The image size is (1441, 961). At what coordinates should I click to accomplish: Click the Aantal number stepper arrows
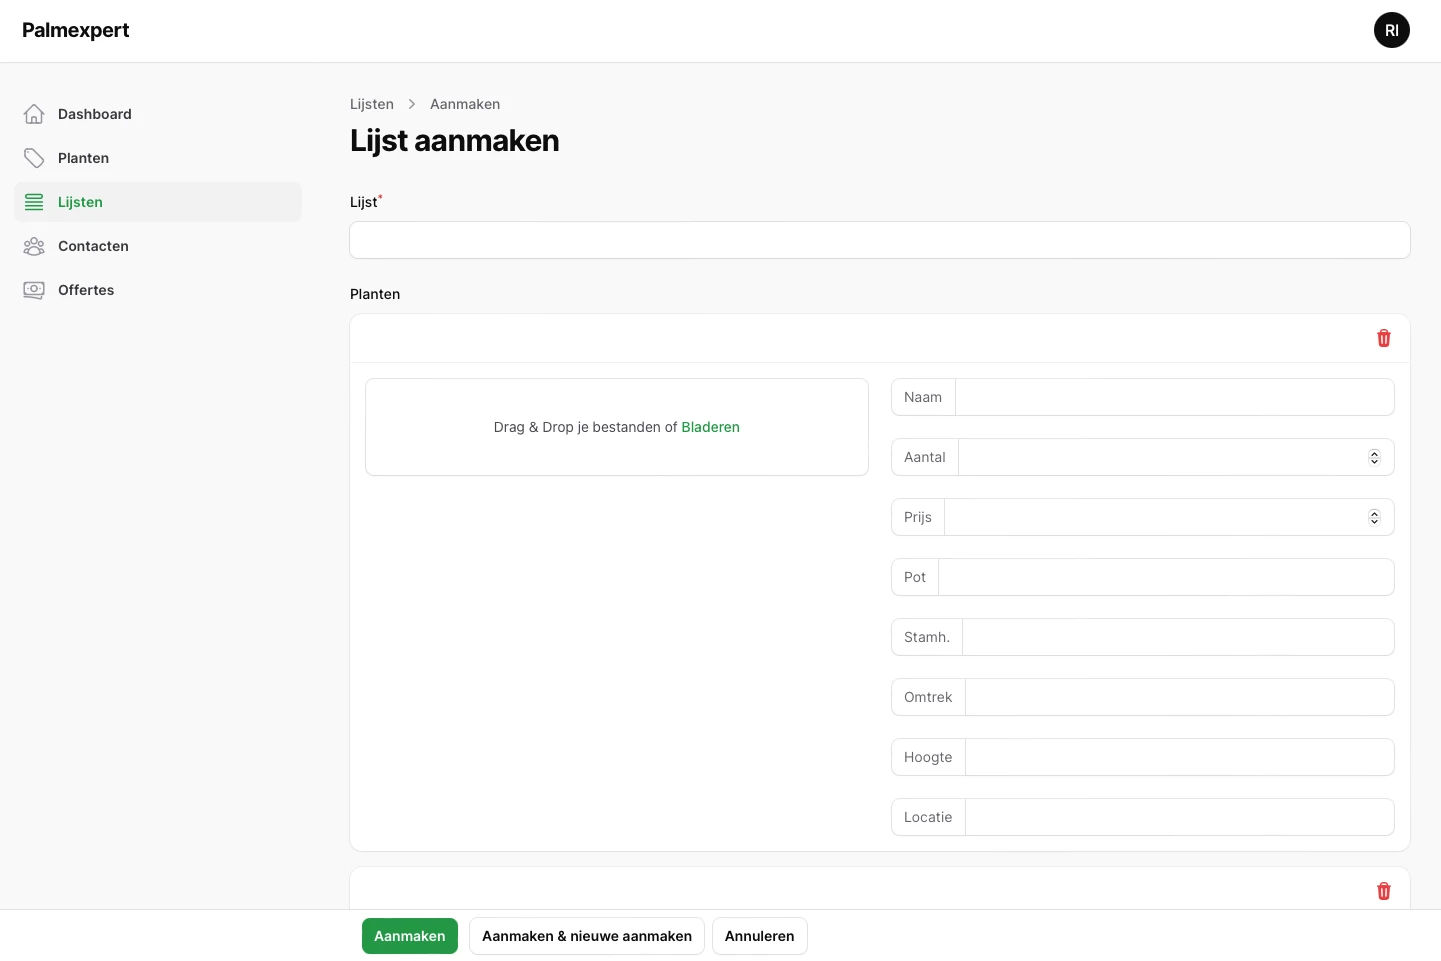tap(1374, 457)
